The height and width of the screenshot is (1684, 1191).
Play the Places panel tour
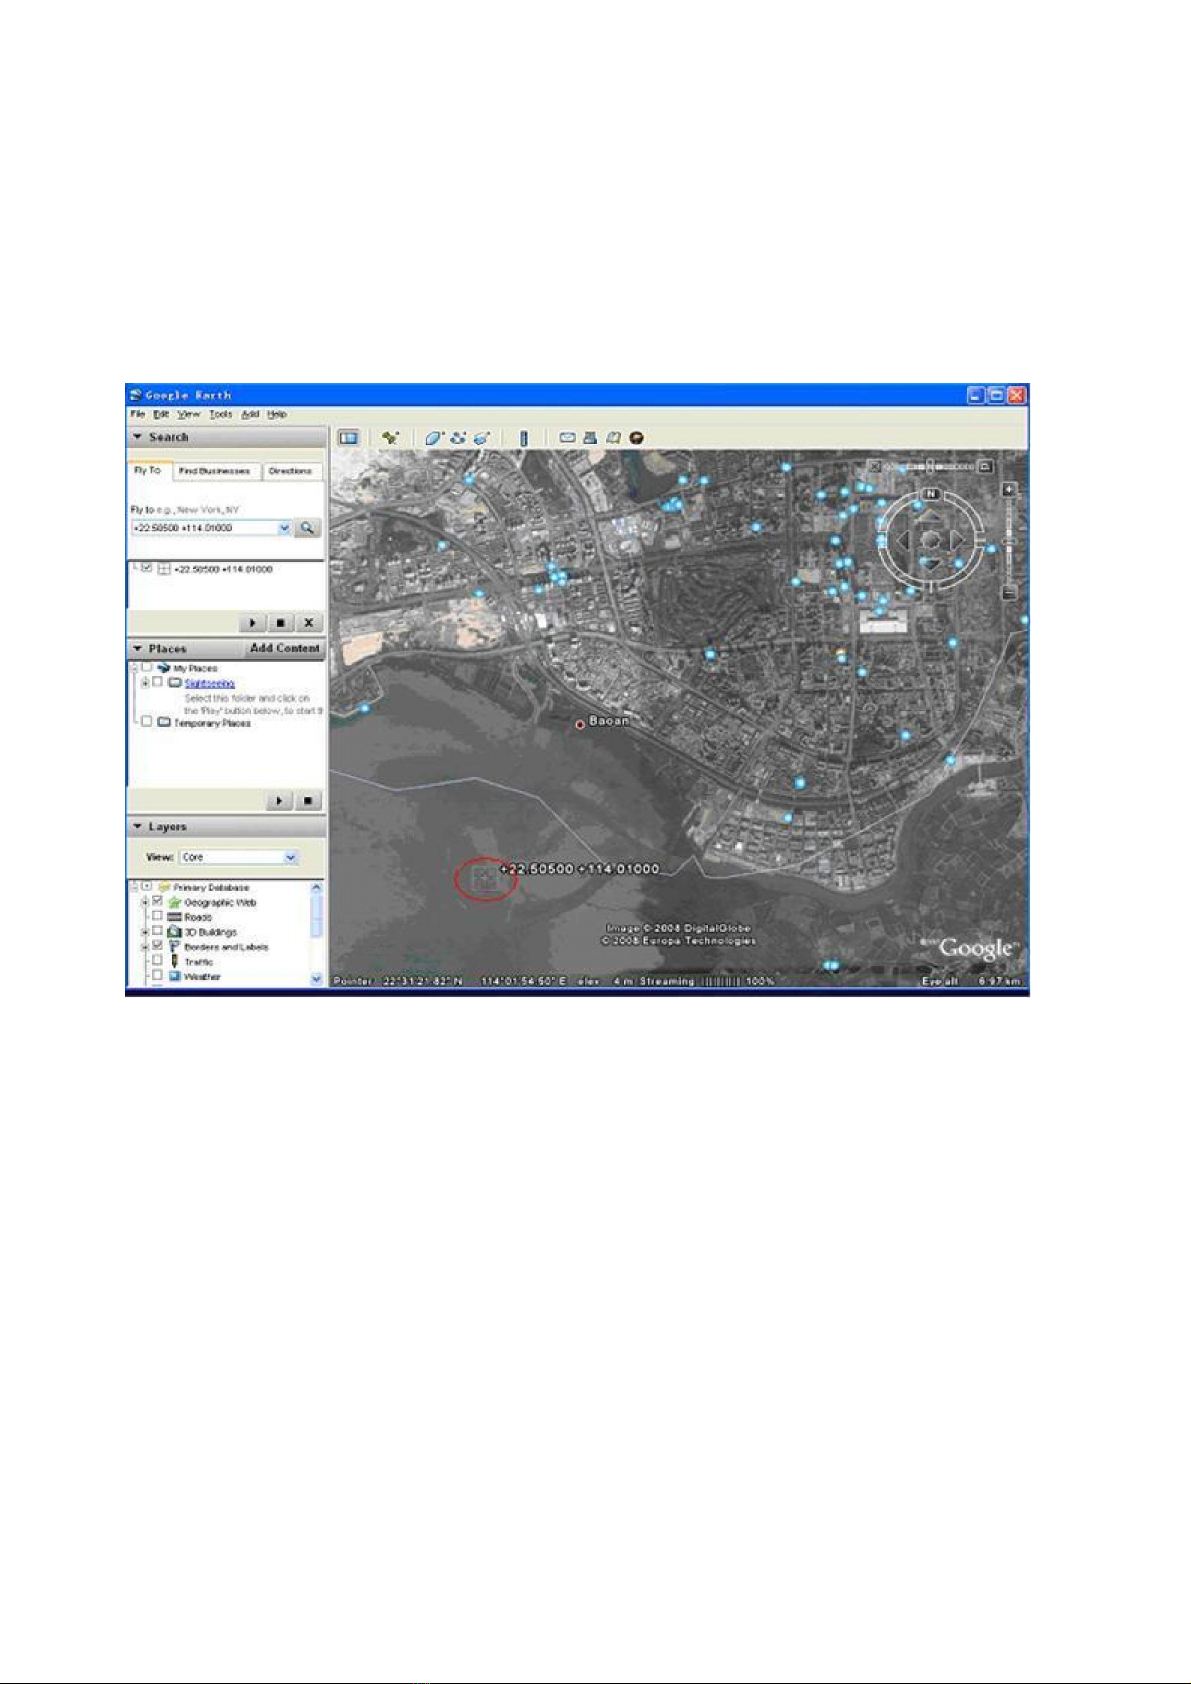tap(280, 801)
